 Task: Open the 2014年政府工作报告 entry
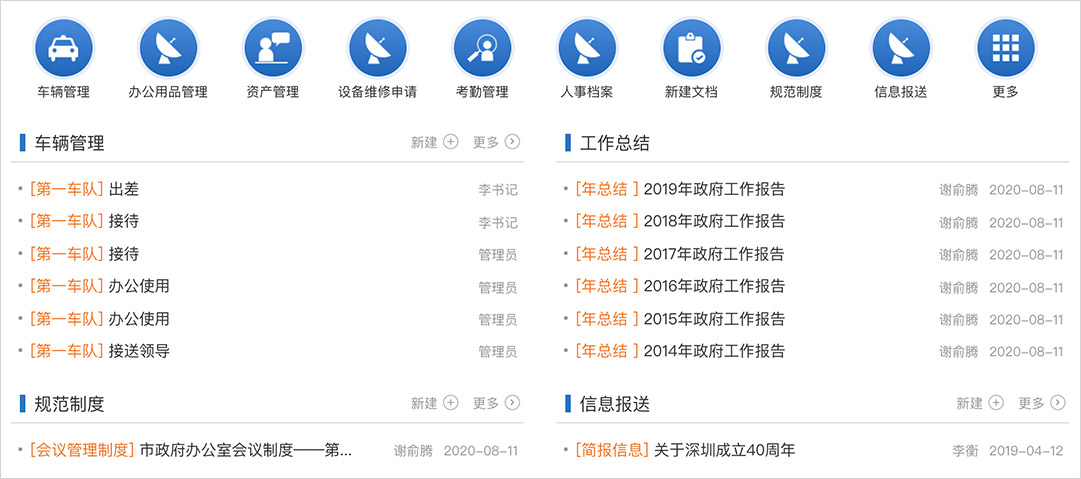click(x=714, y=351)
